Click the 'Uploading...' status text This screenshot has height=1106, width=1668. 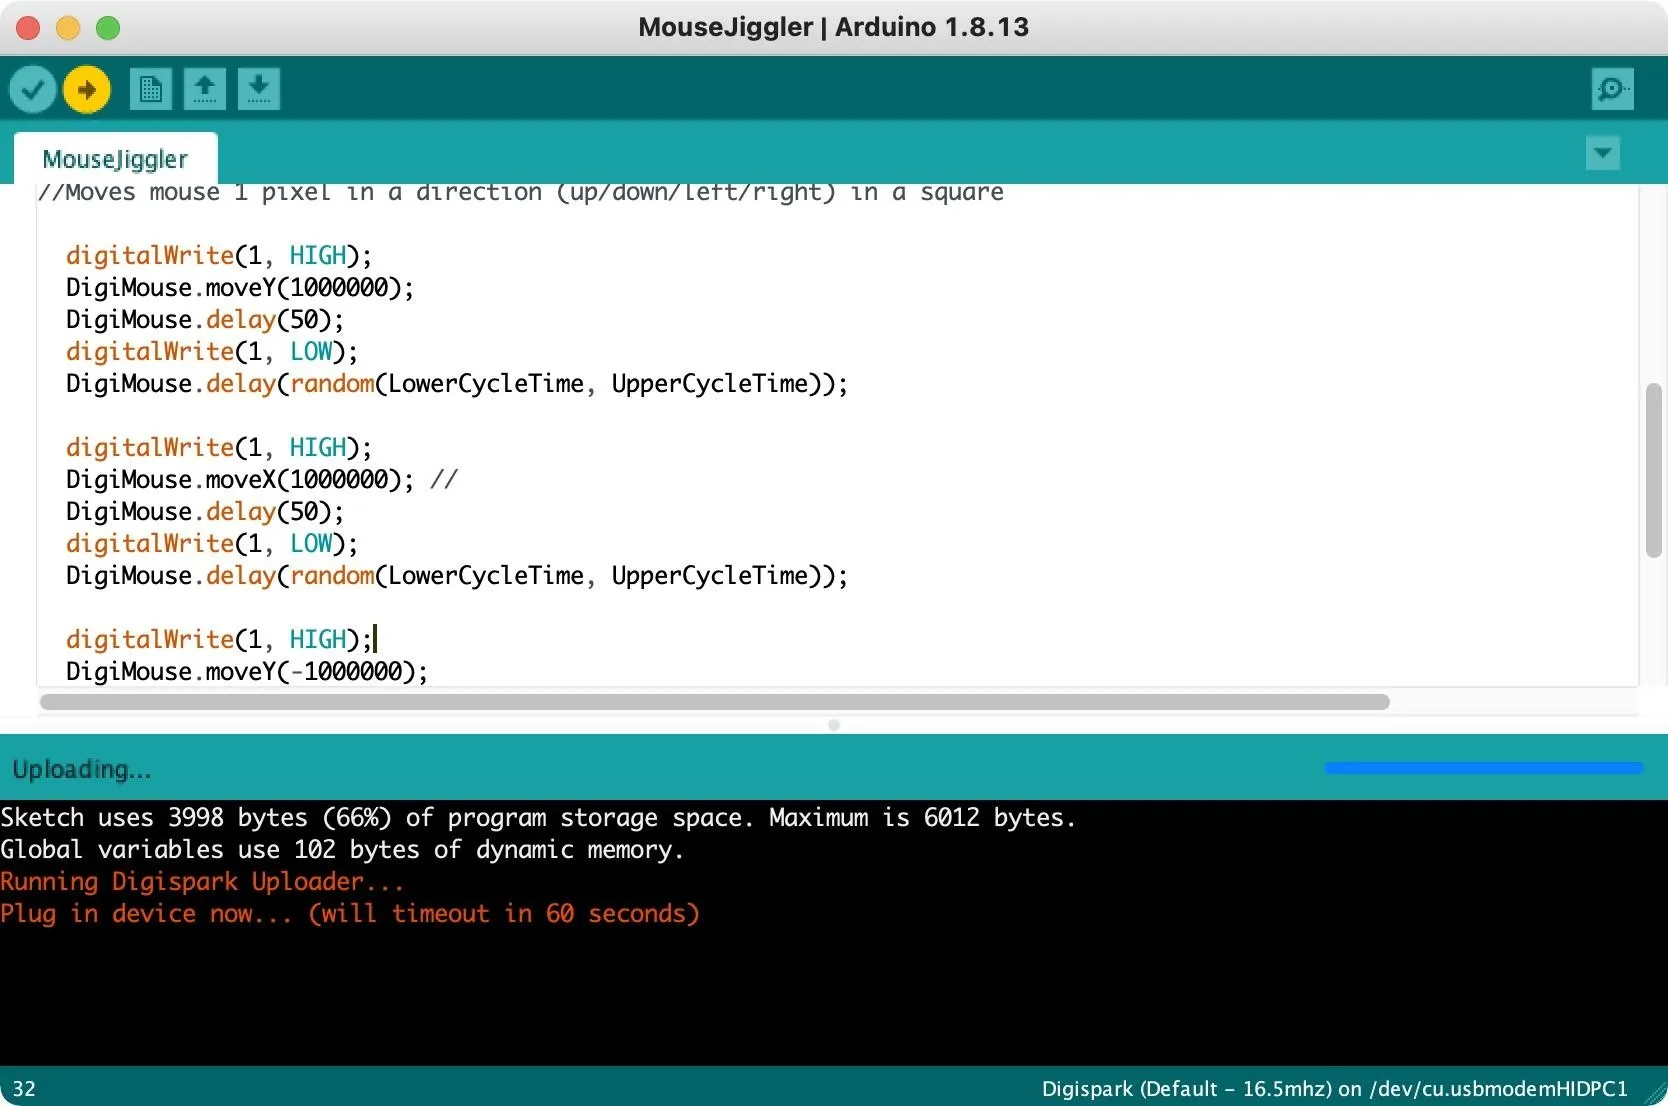click(82, 769)
